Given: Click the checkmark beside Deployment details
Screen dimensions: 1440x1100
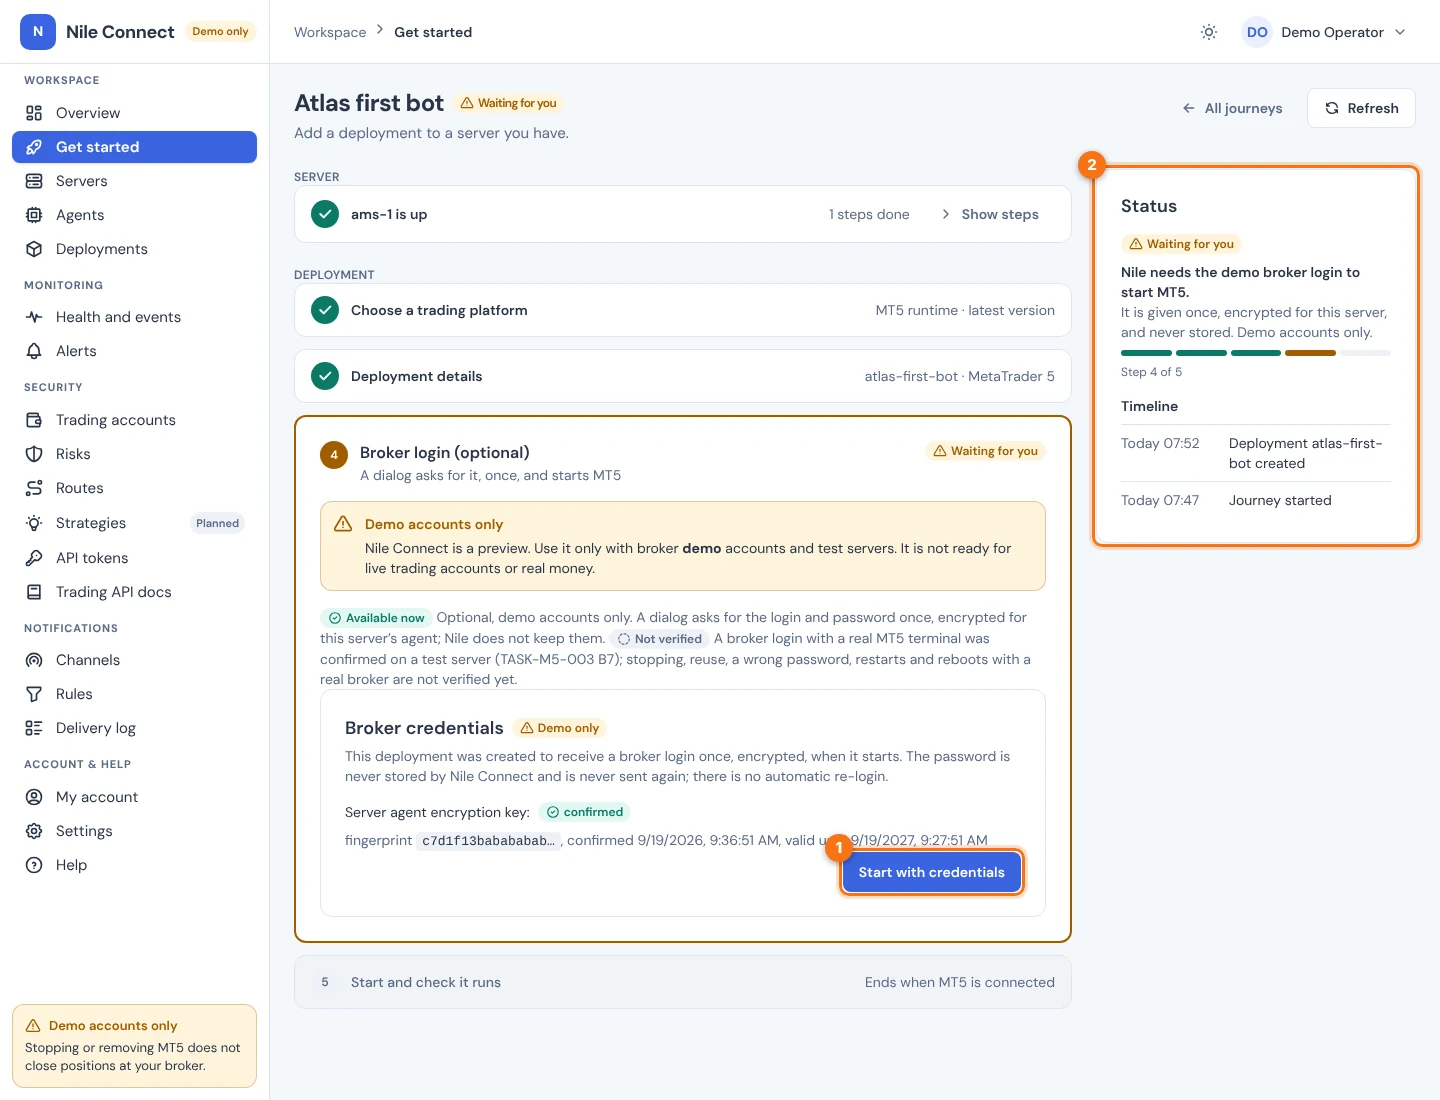Looking at the screenshot, I should tap(325, 376).
